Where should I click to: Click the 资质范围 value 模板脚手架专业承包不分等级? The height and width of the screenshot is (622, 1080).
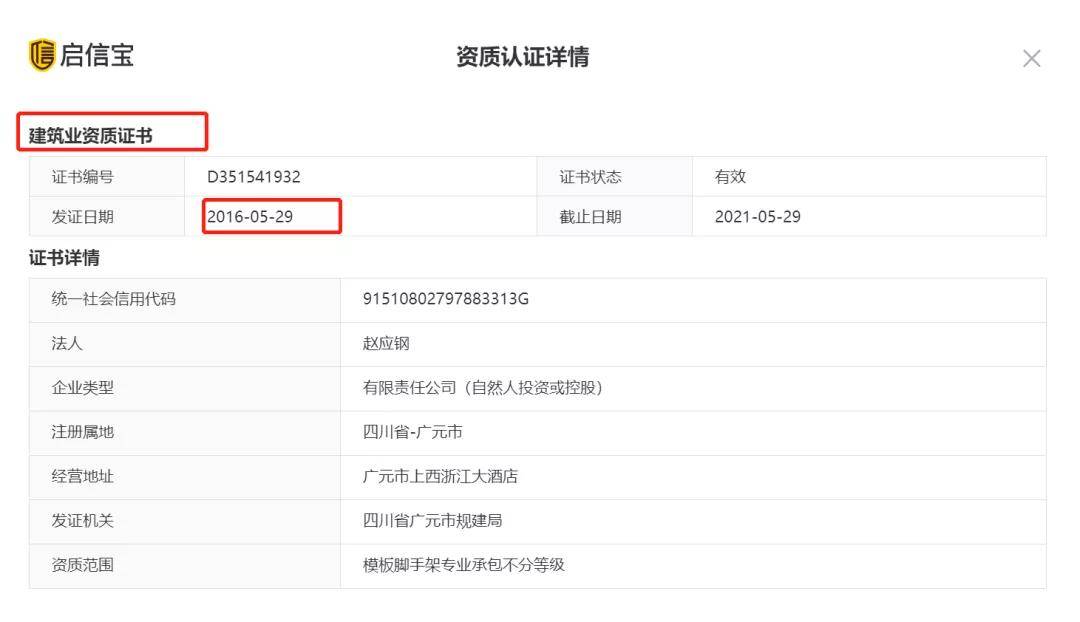click(x=463, y=565)
